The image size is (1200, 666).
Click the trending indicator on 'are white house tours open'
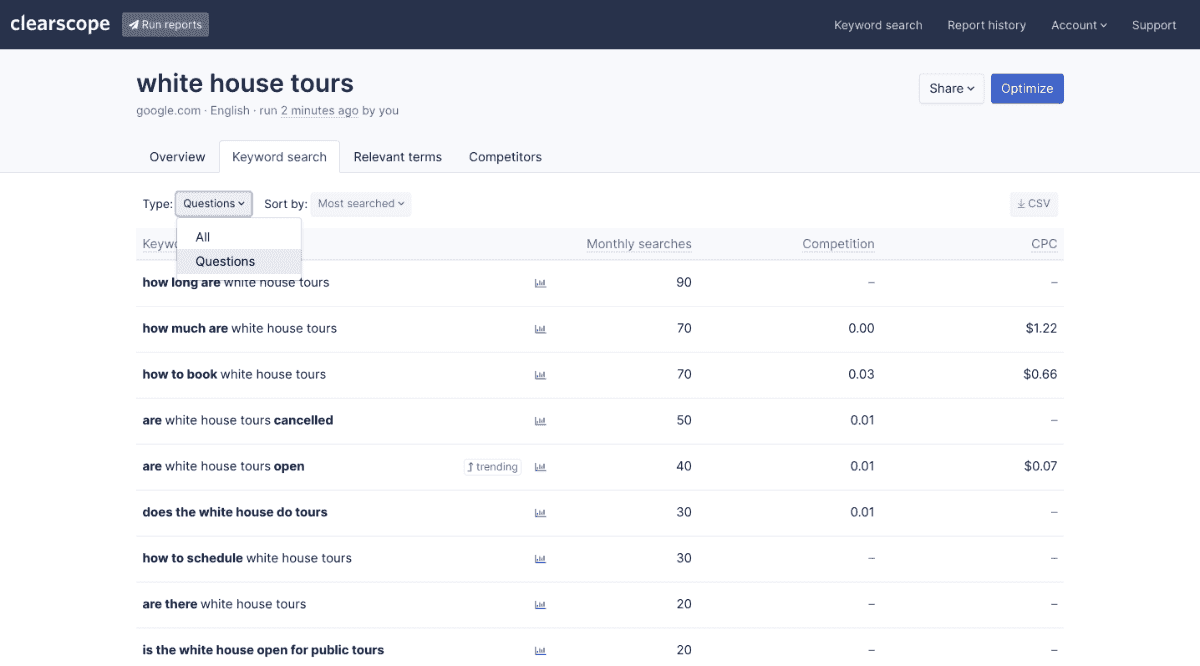click(492, 466)
